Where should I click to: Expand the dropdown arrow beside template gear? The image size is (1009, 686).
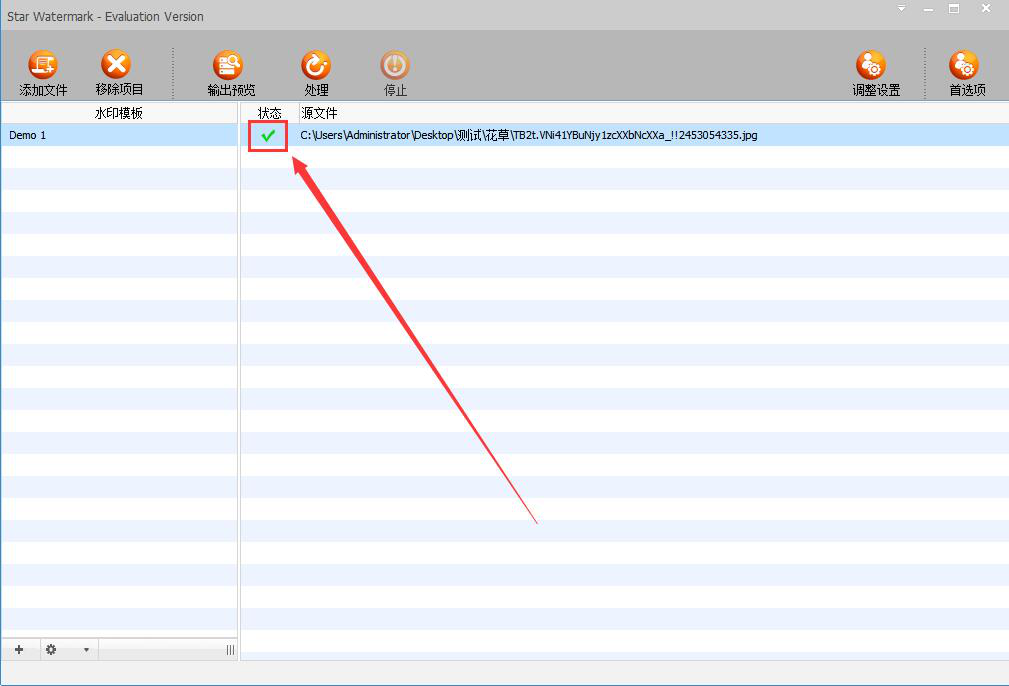pos(86,650)
